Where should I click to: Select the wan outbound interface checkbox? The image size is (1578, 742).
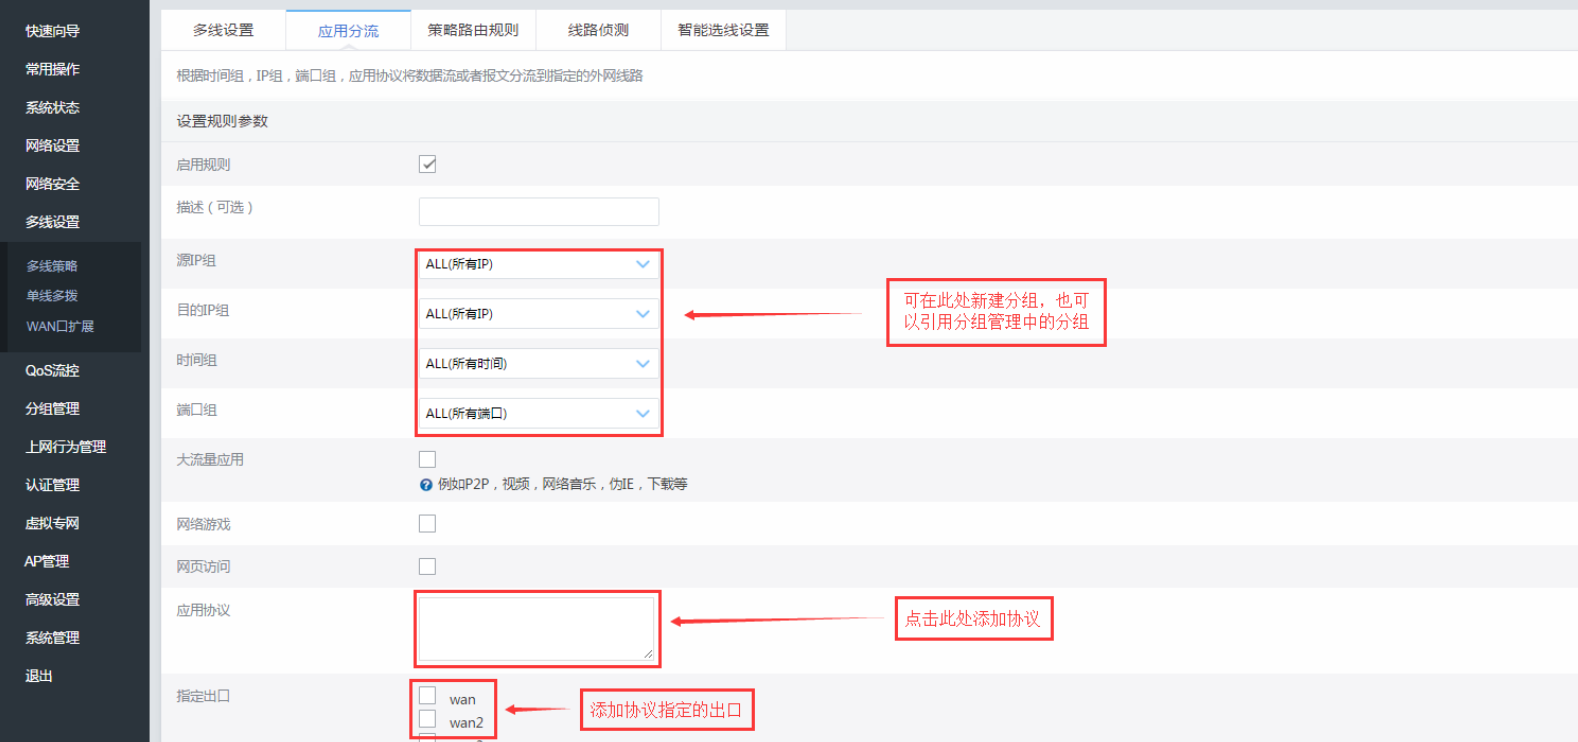click(x=428, y=696)
